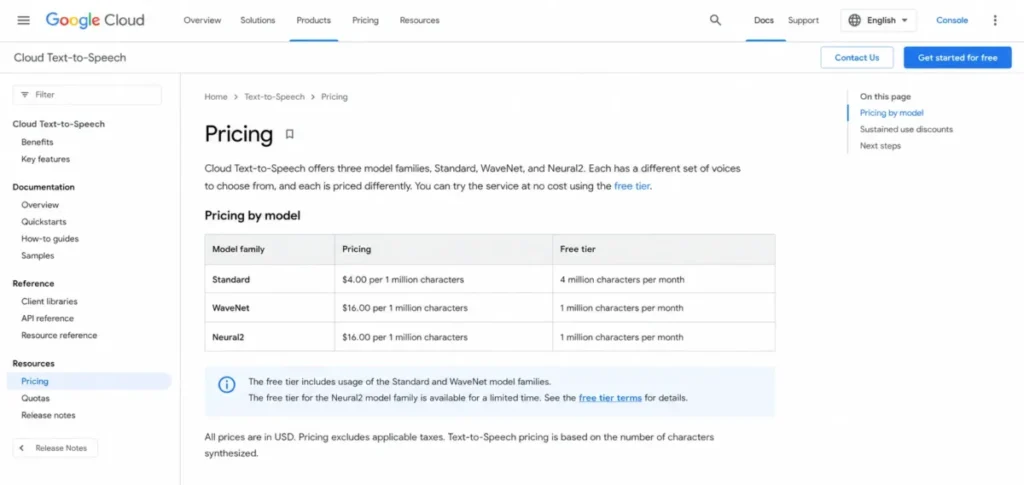This screenshot has height=485, width=1024.
Task: Open Samples in the sidebar
Action: [x=37, y=255]
